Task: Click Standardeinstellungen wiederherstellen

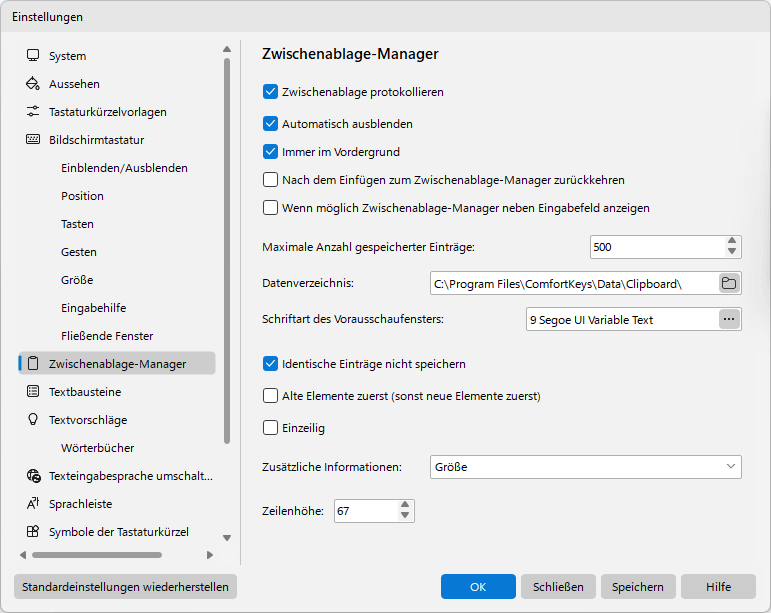Action: 125,586
